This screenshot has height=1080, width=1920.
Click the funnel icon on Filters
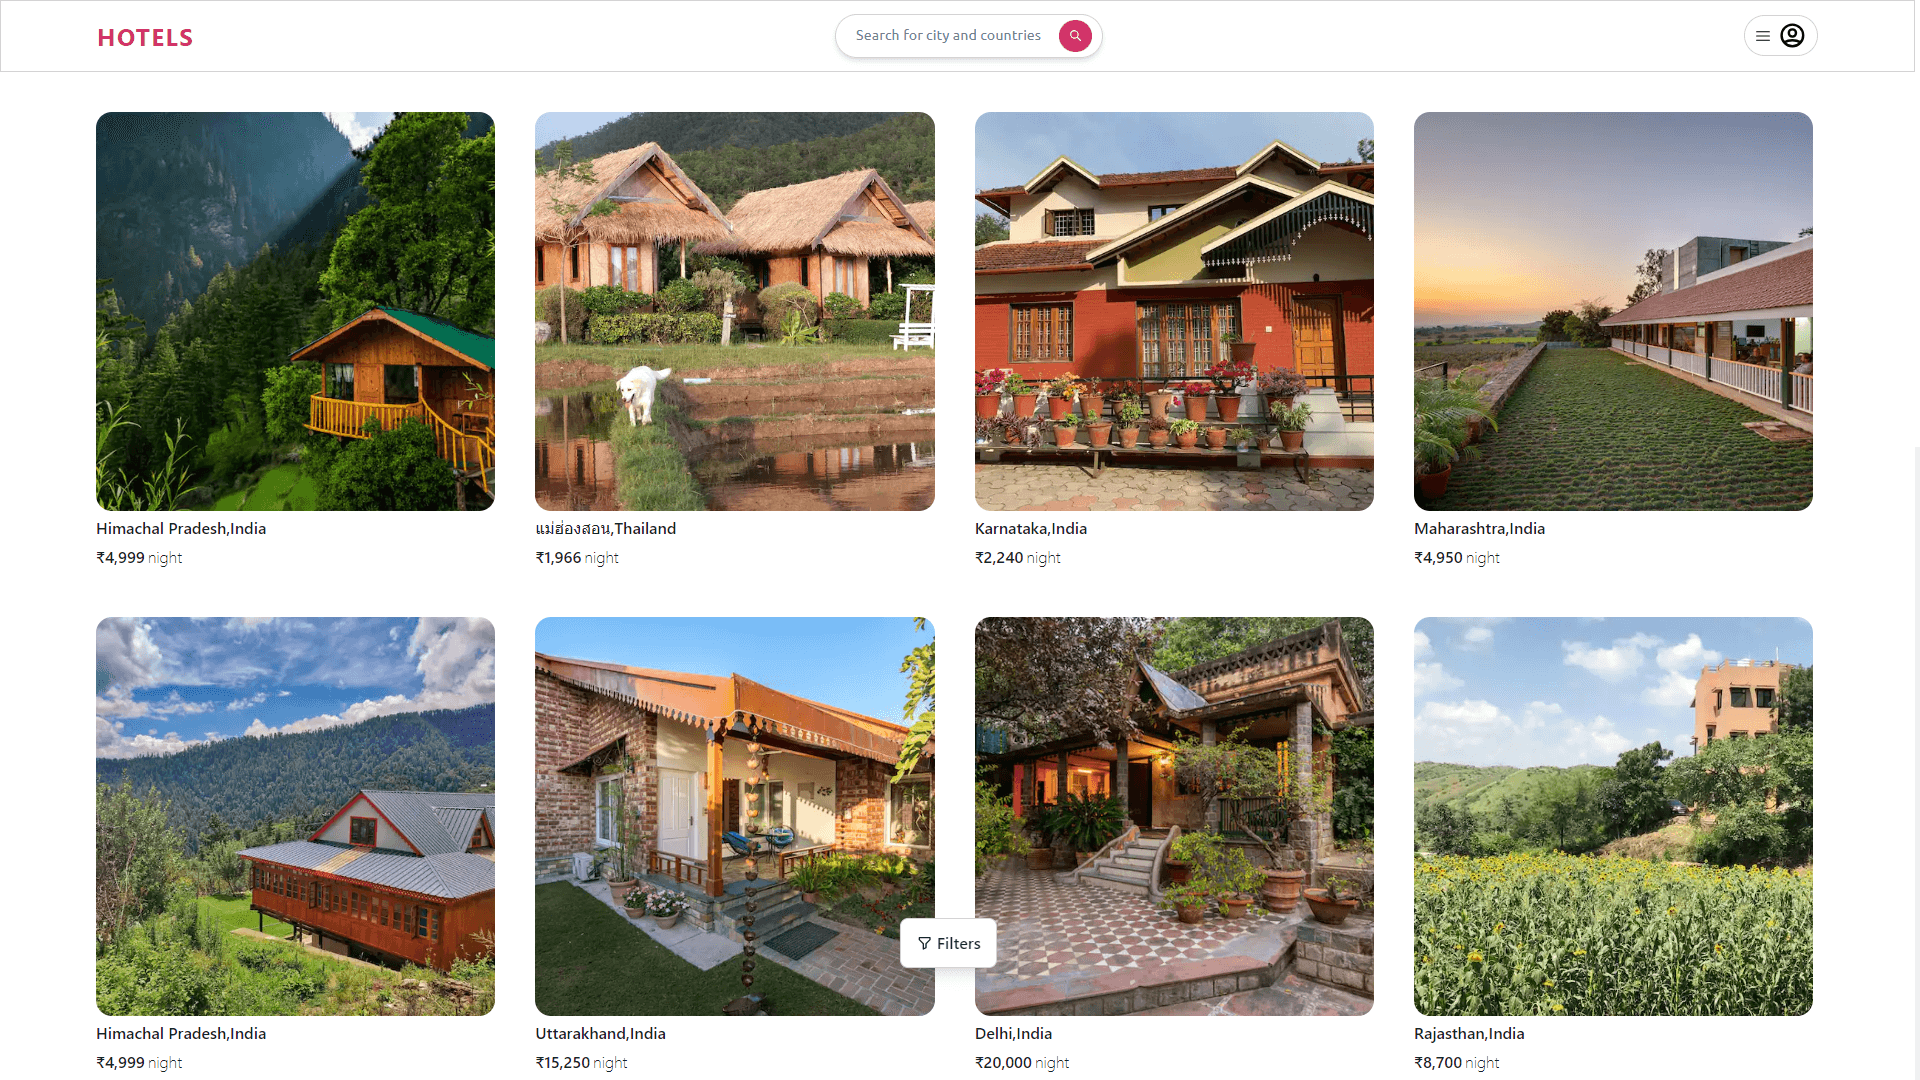point(924,943)
